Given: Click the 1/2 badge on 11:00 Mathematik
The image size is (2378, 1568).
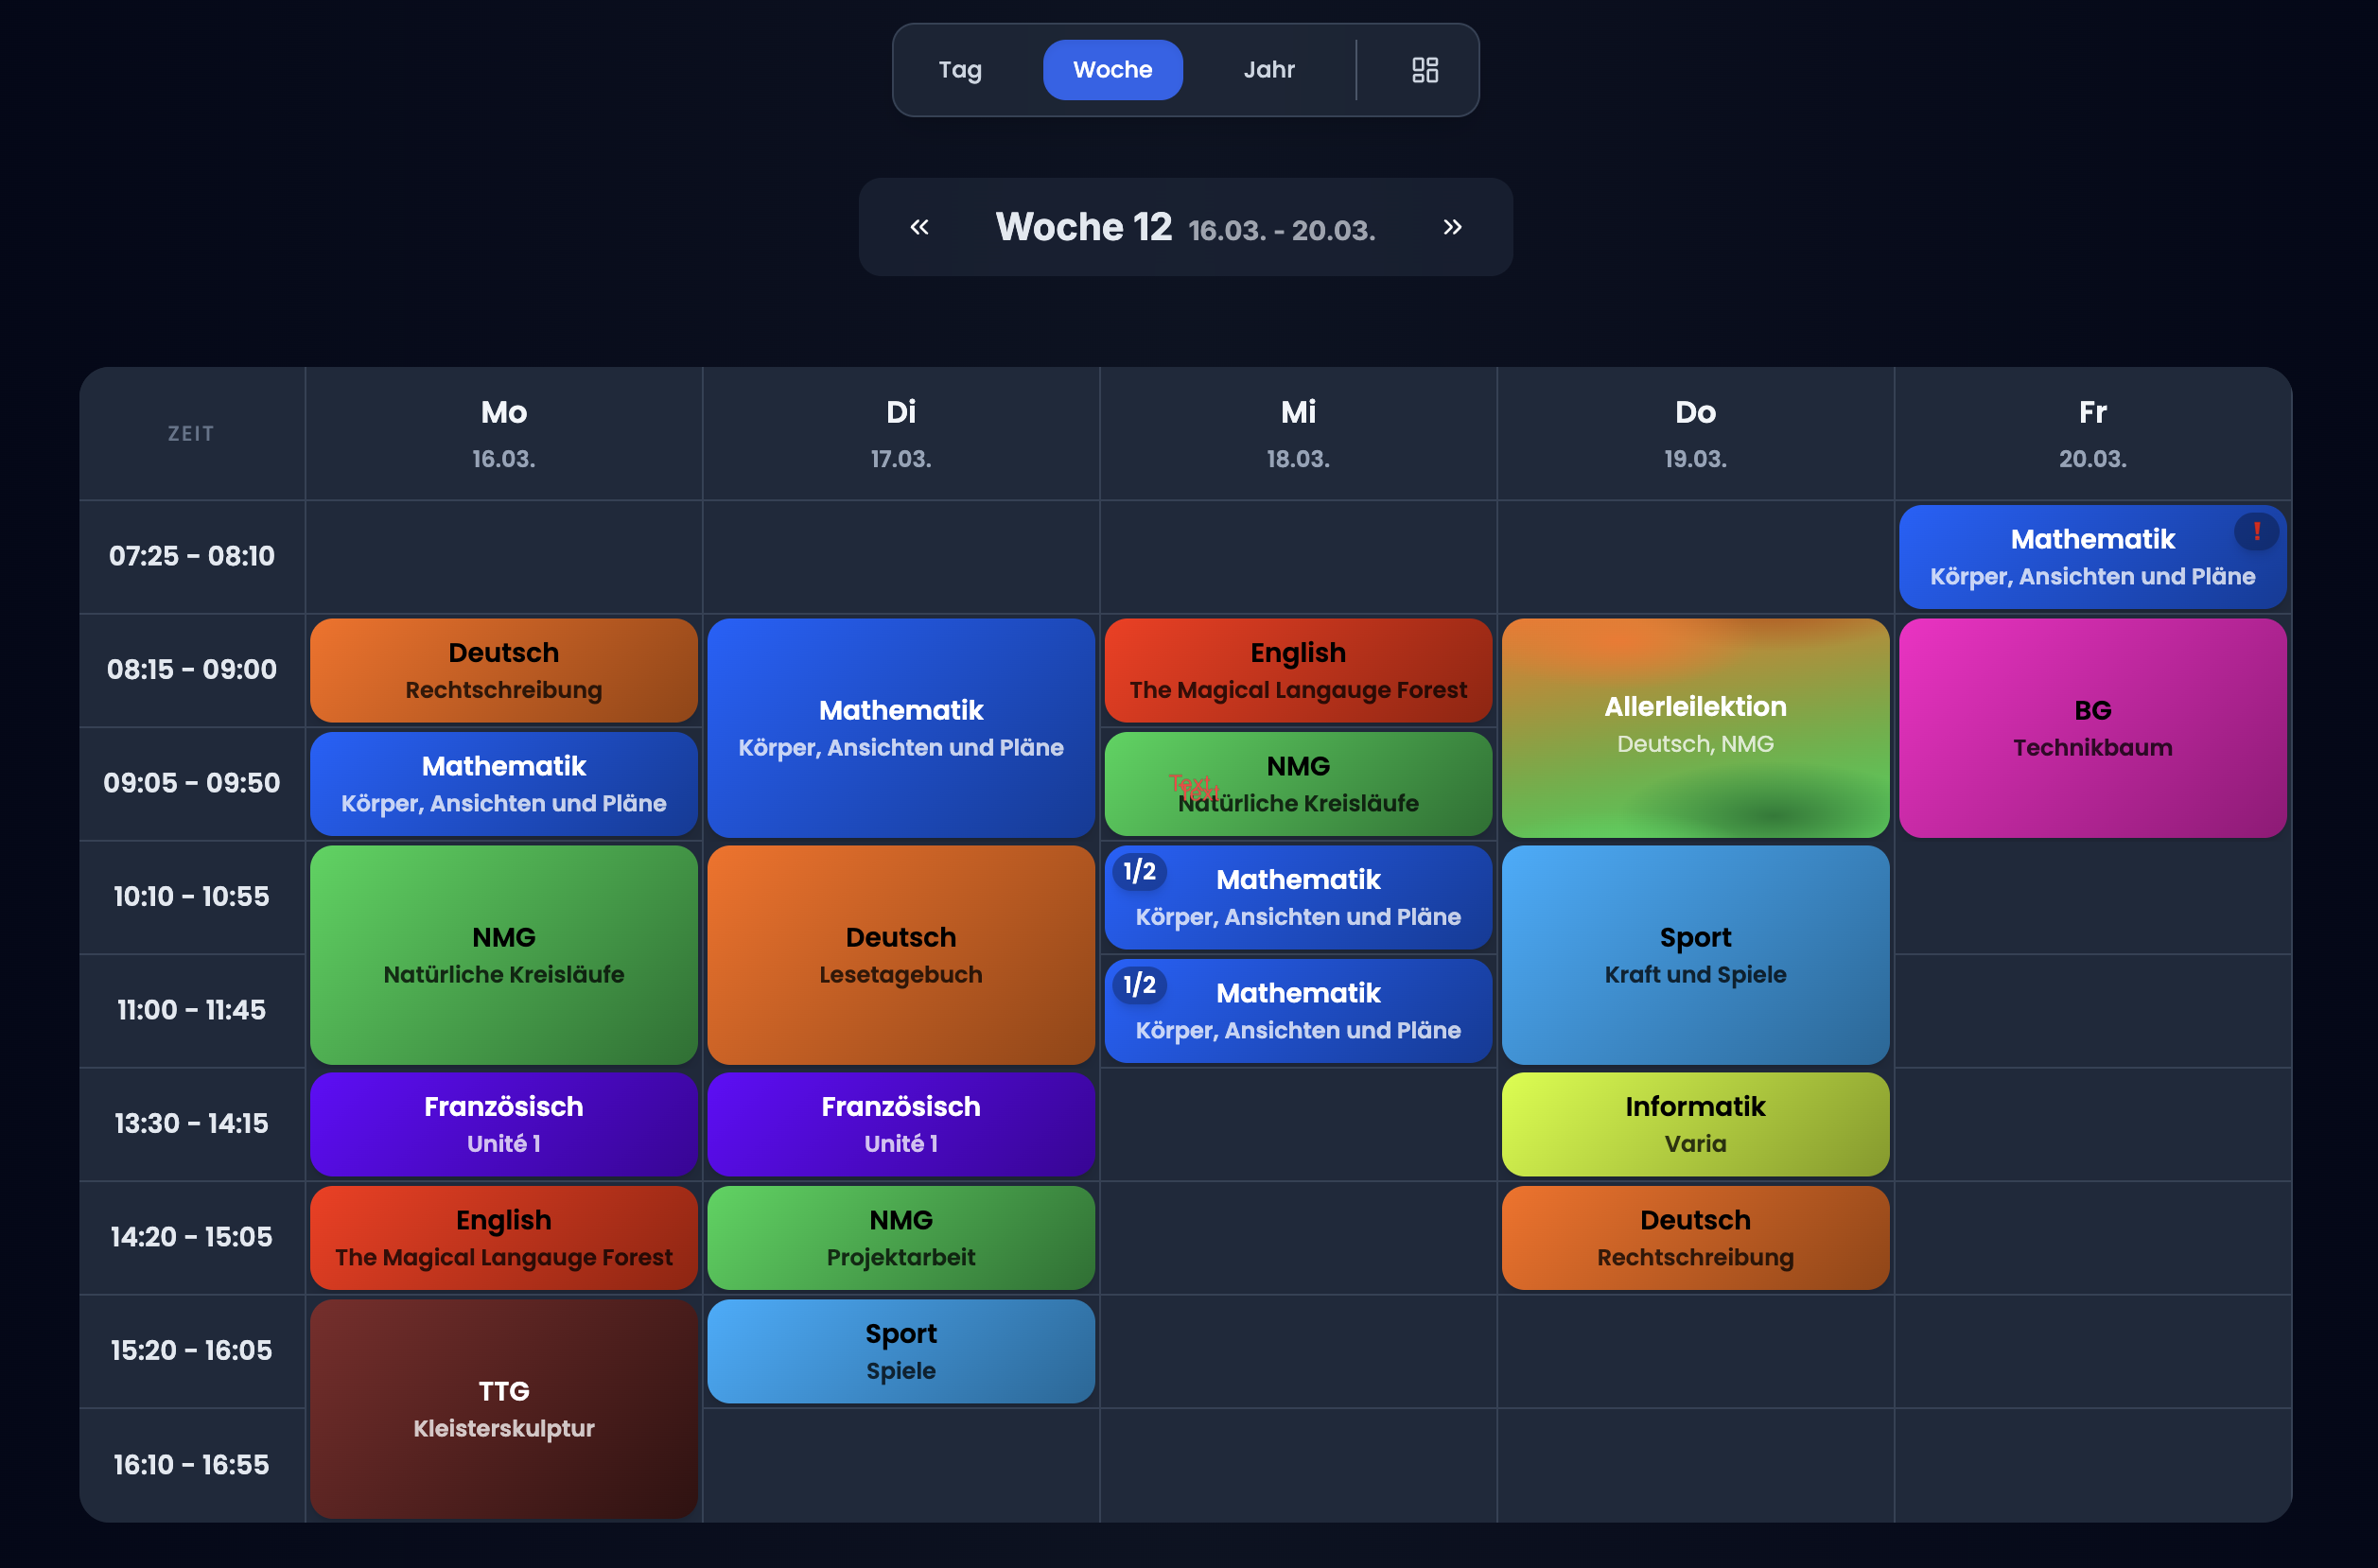Looking at the screenshot, I should 1139,985.
